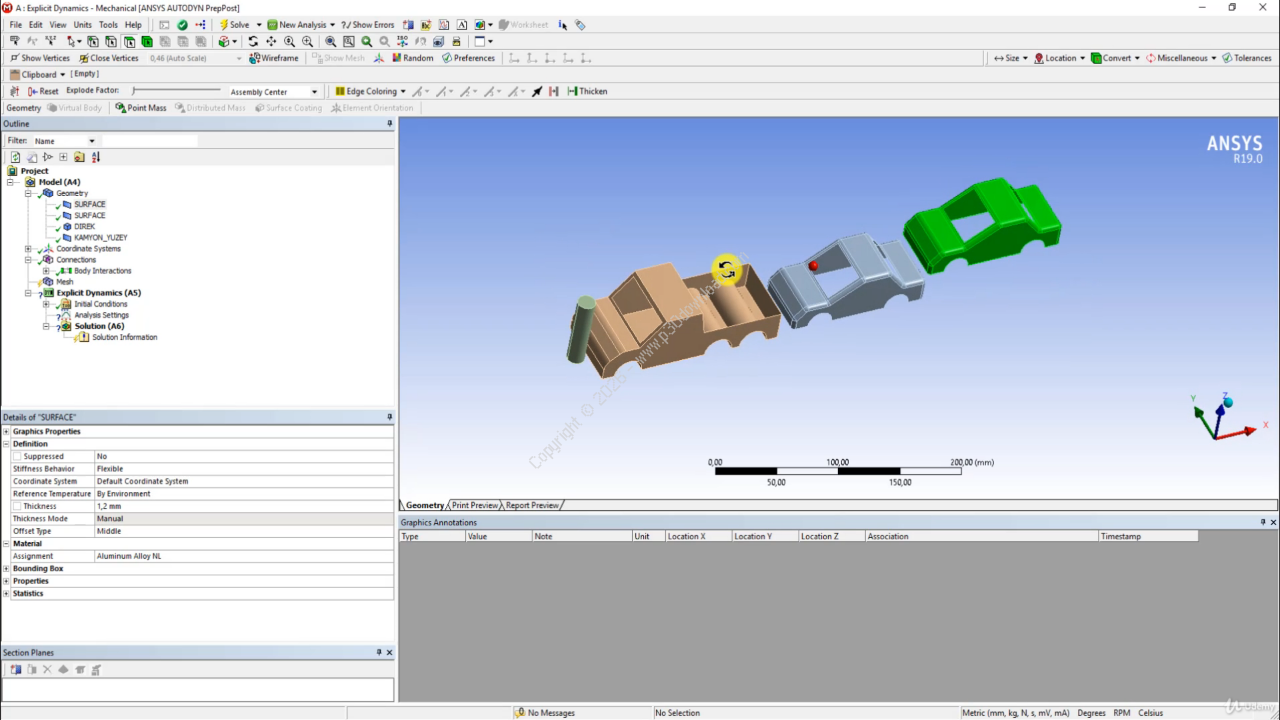Toggle Show Vertices option
The width and height of the screenshot is (1280, 720).
click(x=40, y=58)
